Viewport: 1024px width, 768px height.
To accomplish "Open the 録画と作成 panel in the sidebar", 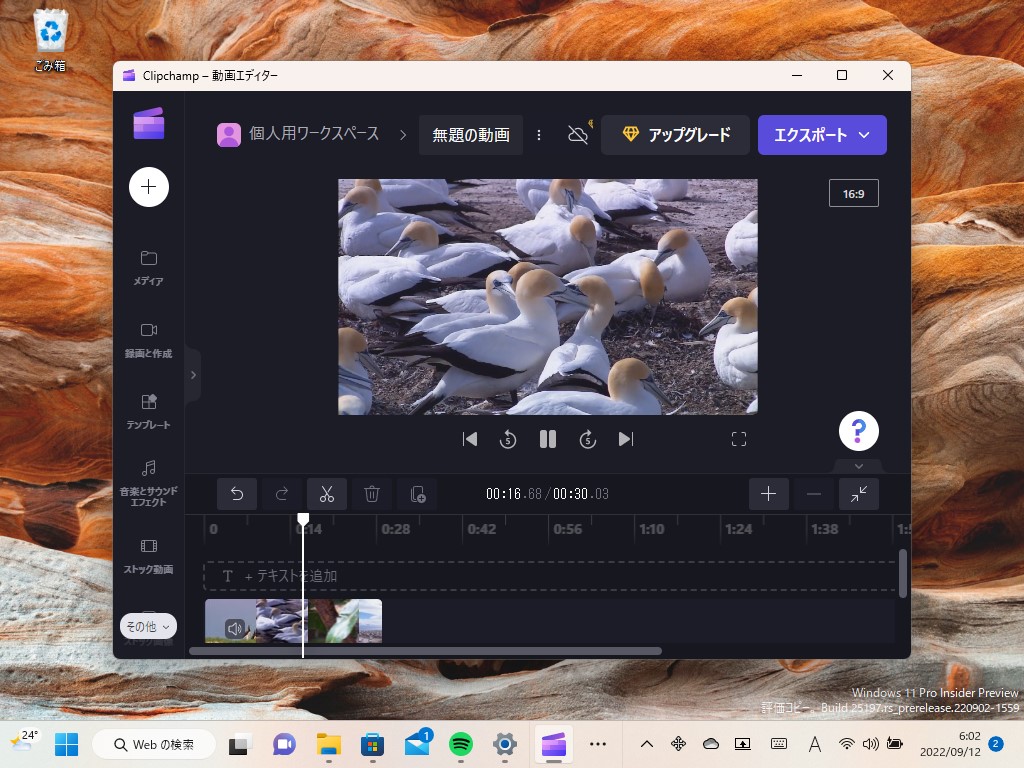I will pos(148,337).
